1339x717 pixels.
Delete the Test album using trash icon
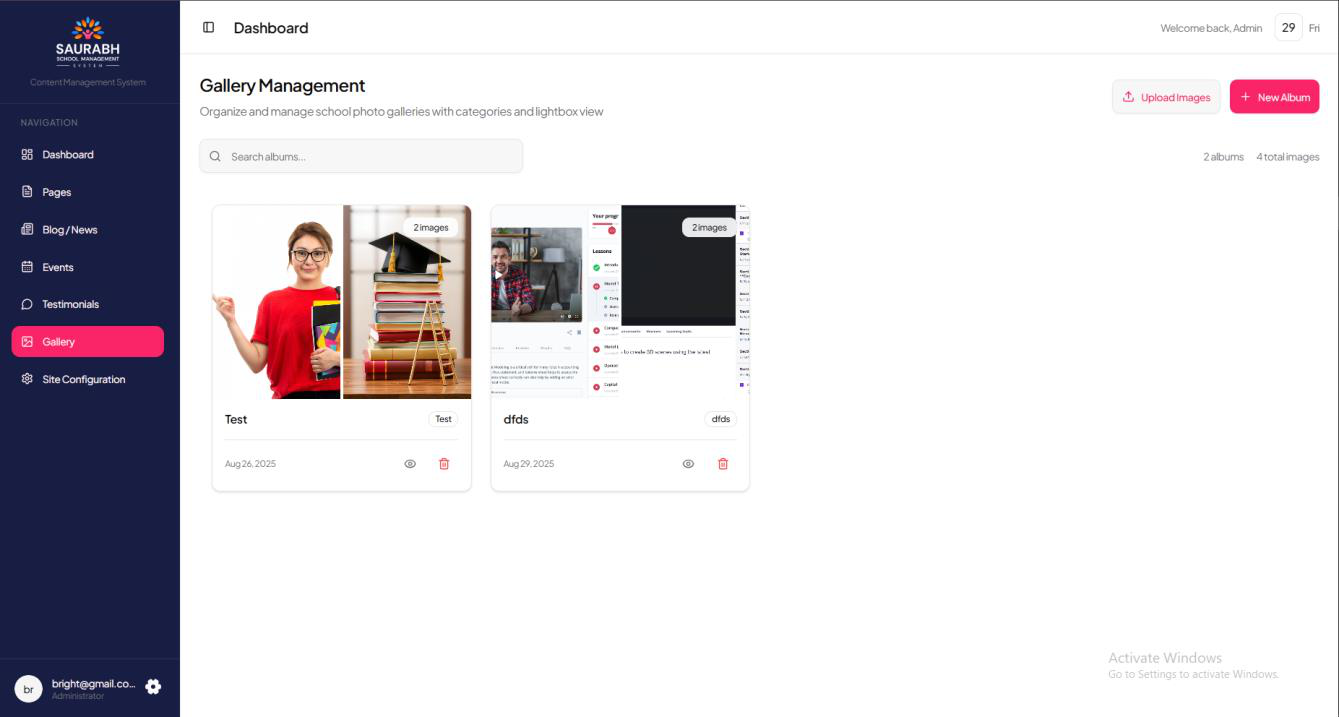(x=444, y=464)
